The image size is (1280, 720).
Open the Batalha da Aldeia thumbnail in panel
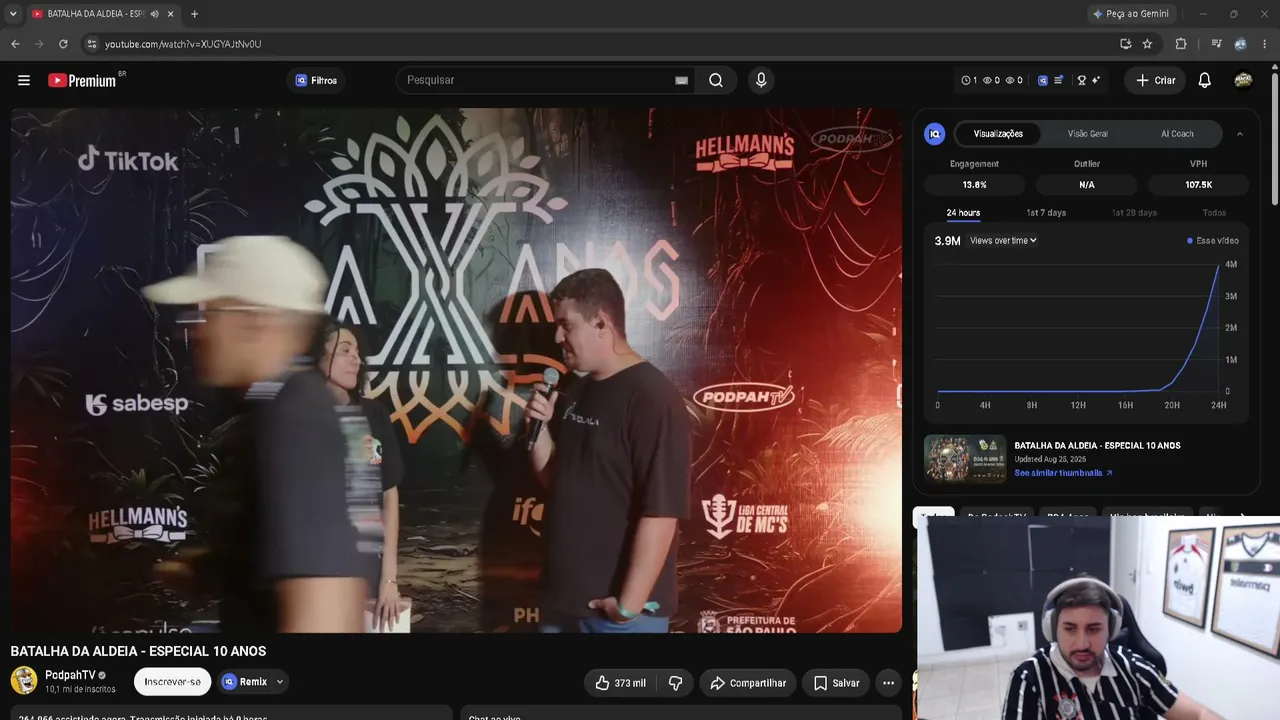[965, 459]
